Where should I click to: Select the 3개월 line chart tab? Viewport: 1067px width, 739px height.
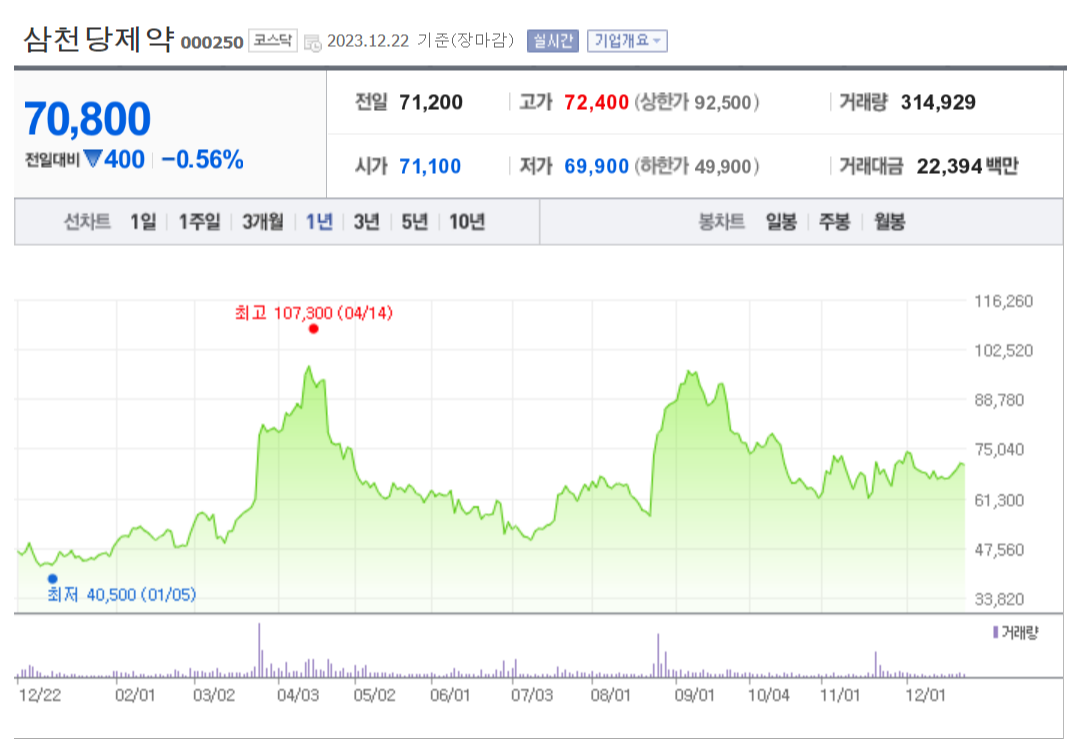[x=263, y=222]
